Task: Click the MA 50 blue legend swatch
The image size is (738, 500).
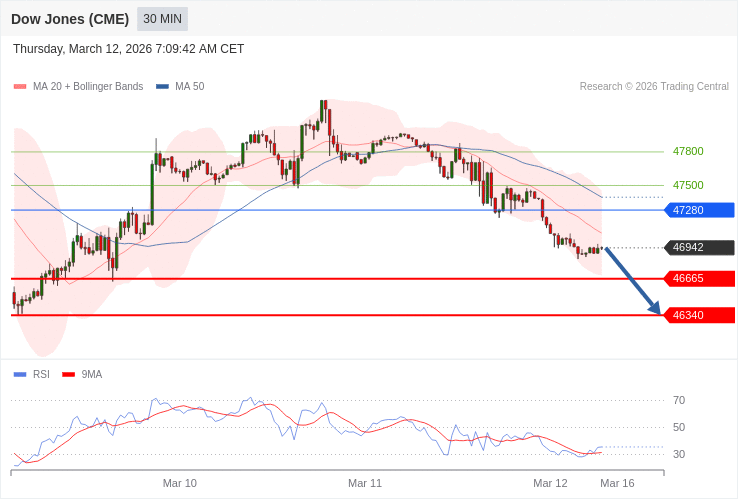Action: tap(162, 87)
